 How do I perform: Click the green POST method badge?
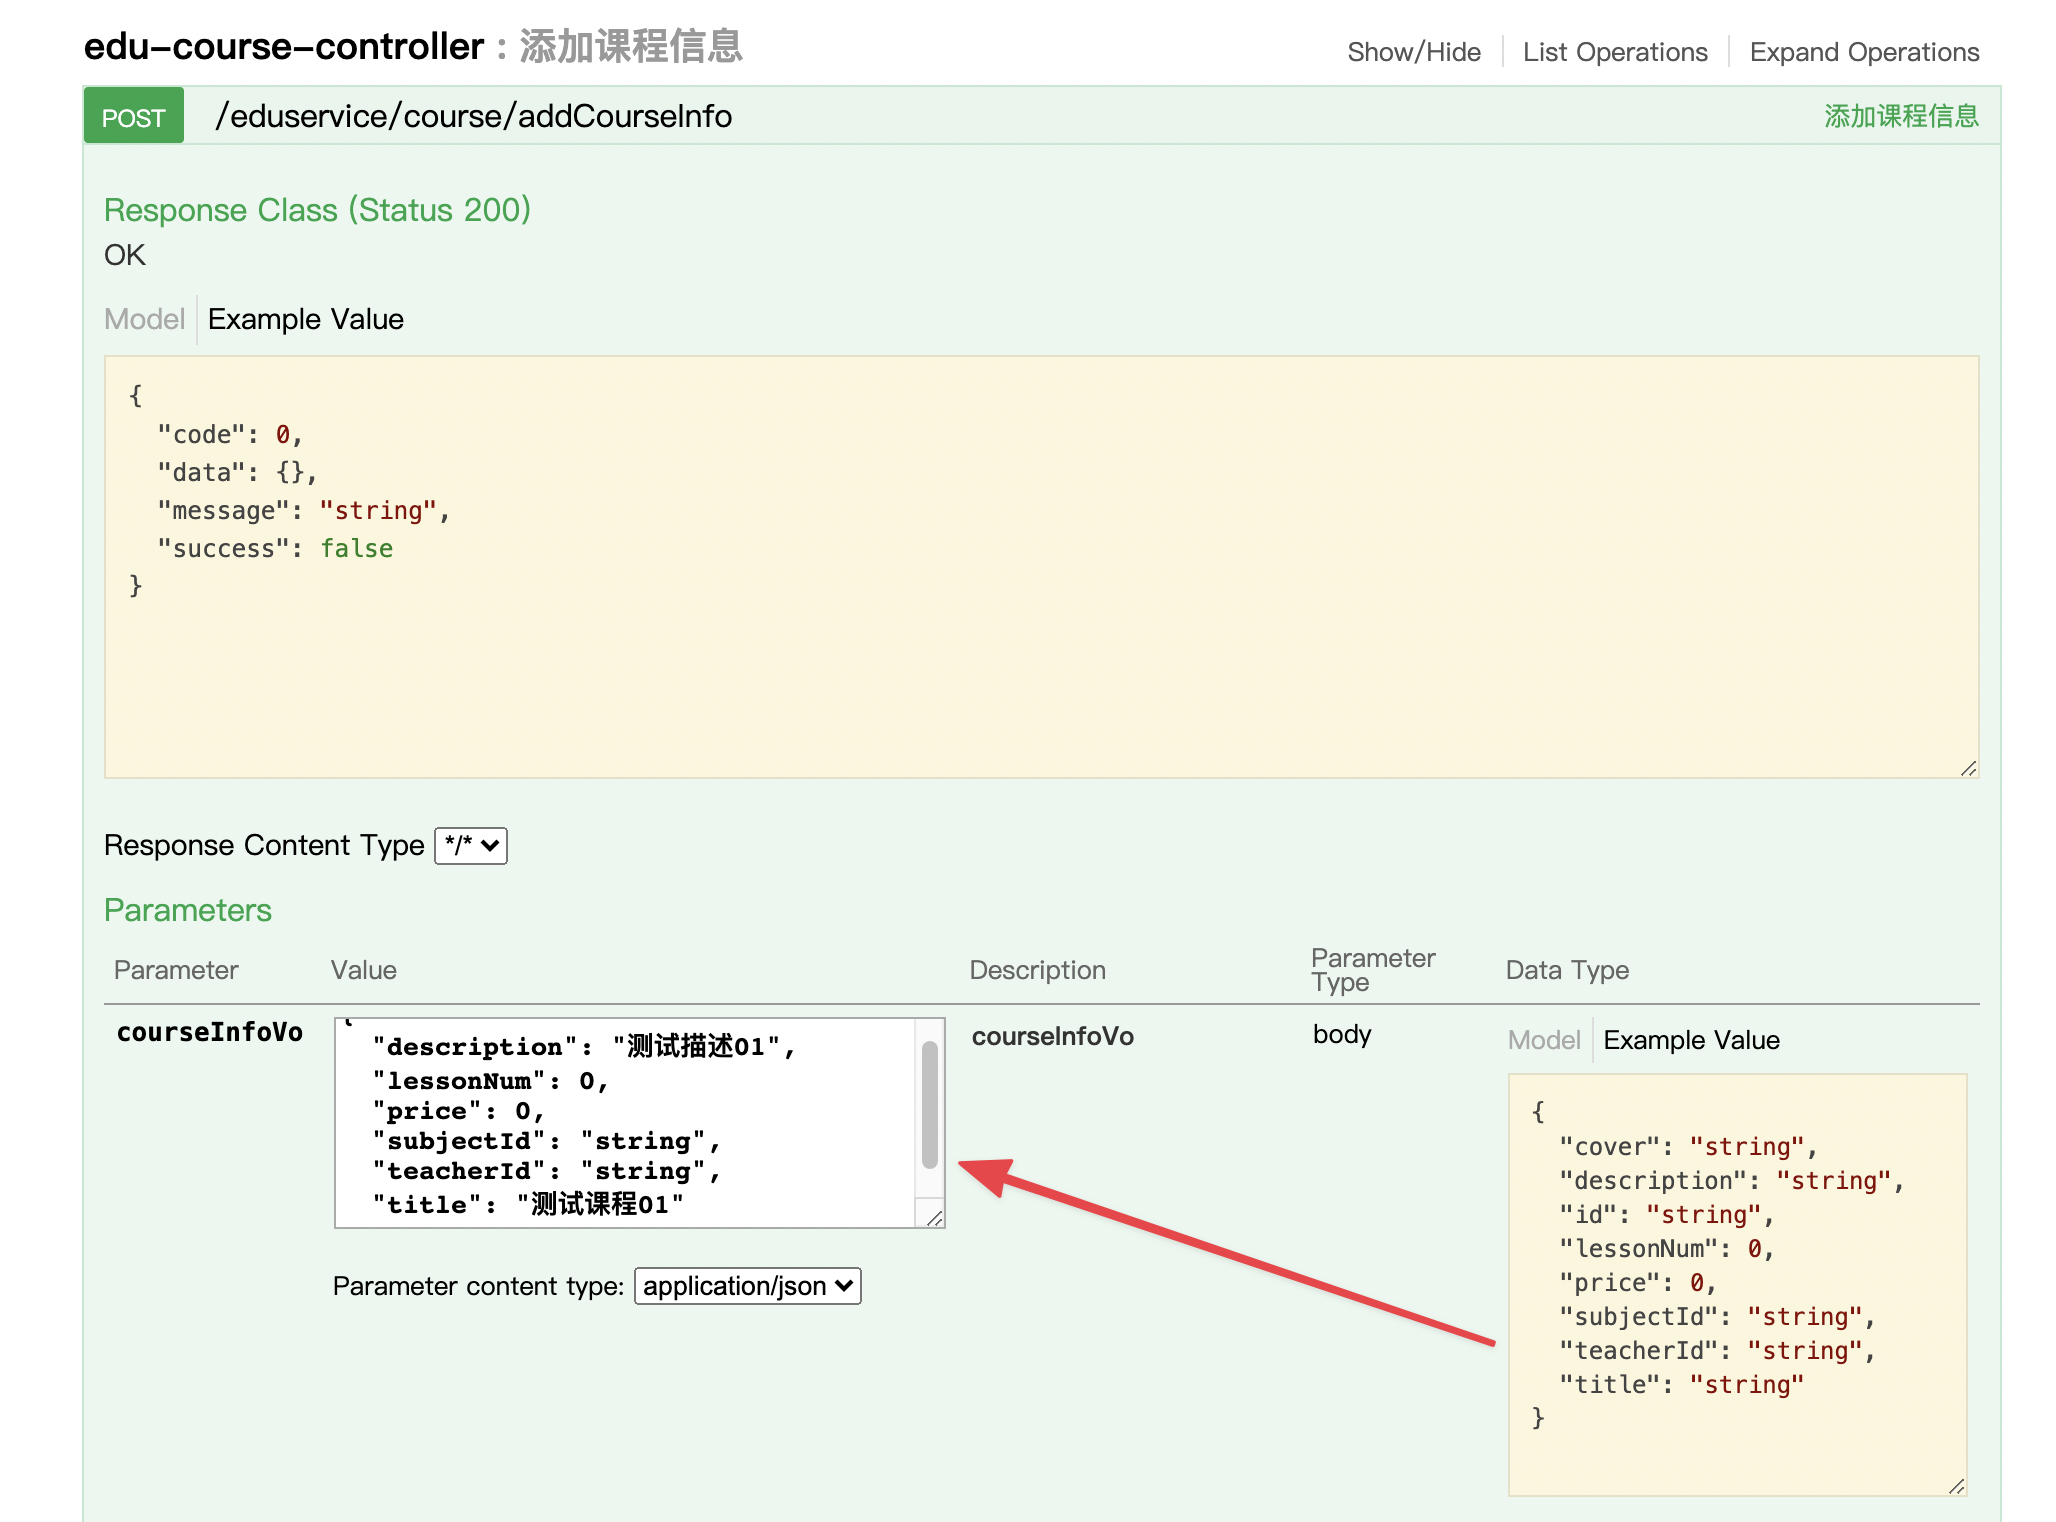point(134,116)
